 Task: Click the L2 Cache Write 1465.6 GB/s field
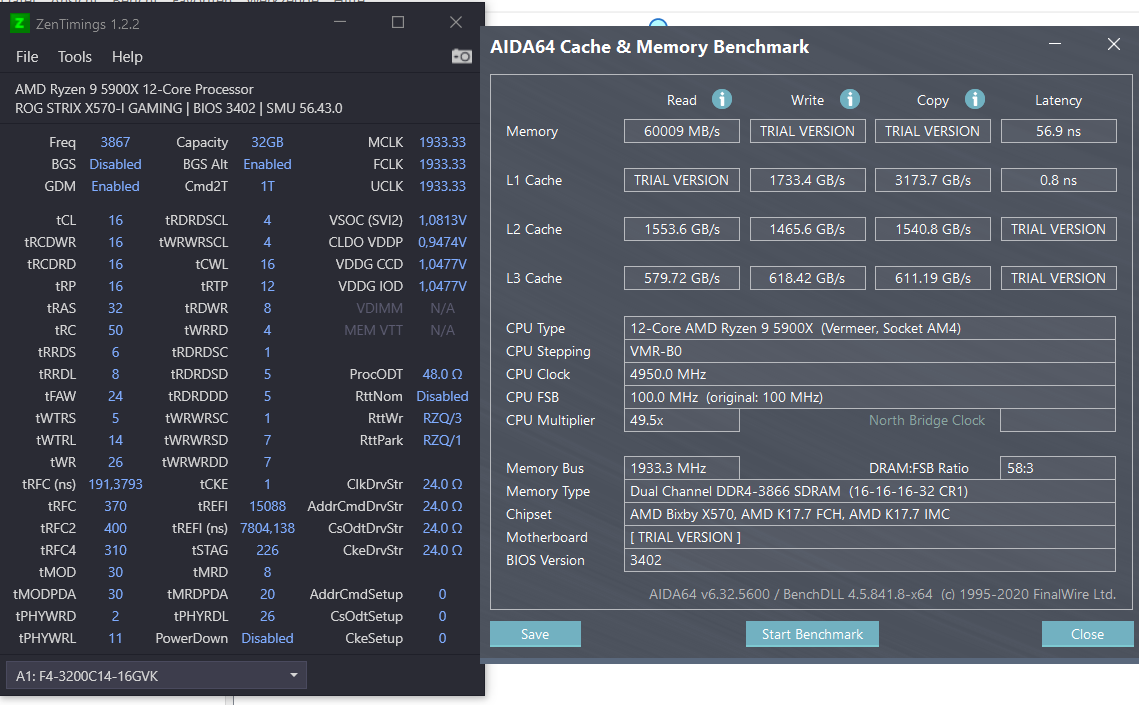807,229
